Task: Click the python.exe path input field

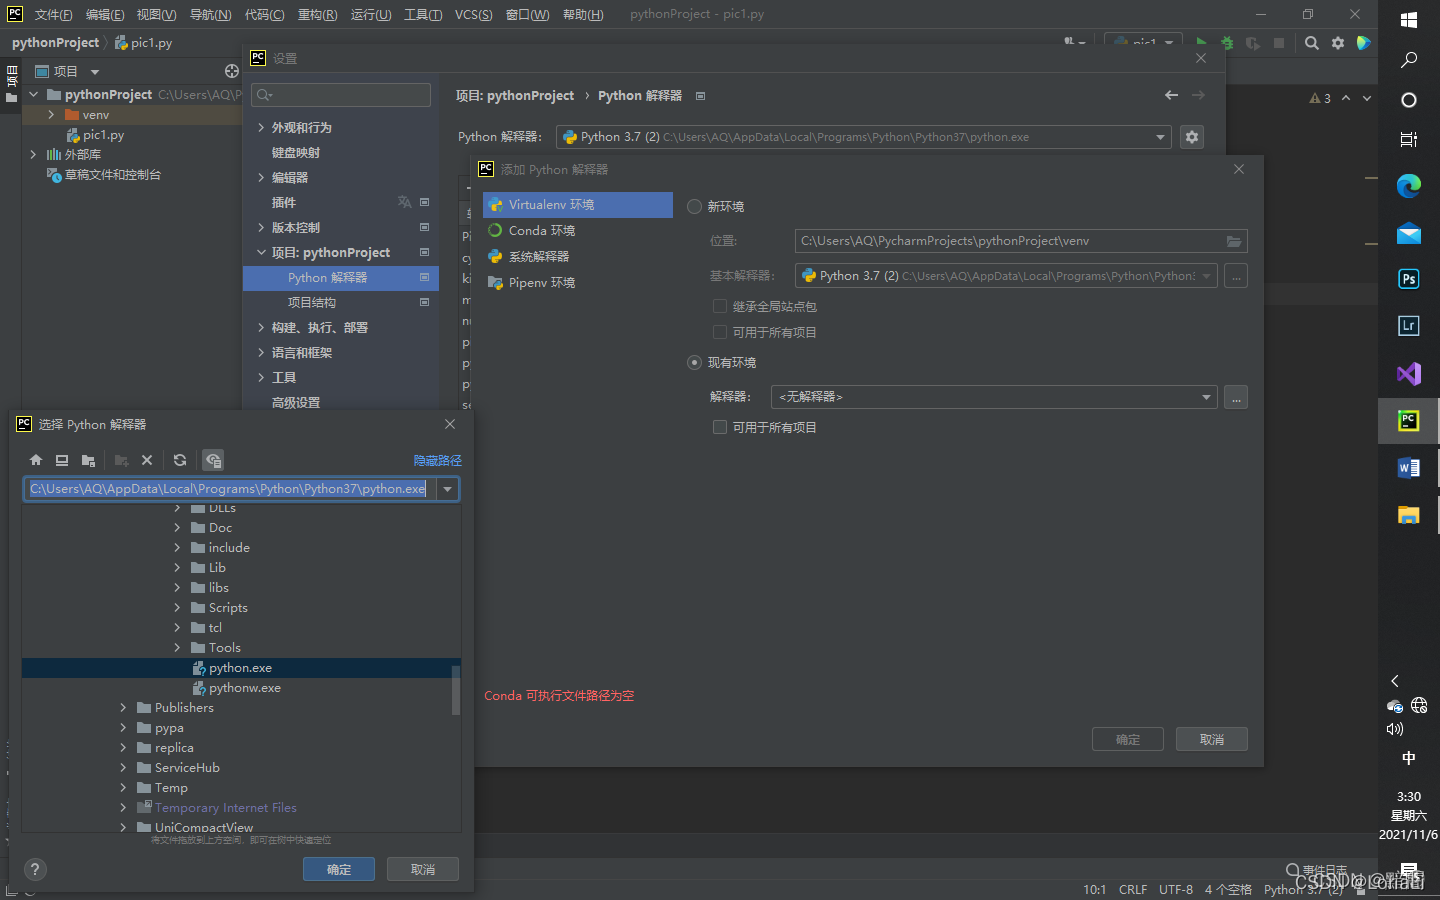Action: [x=230, y=489]
